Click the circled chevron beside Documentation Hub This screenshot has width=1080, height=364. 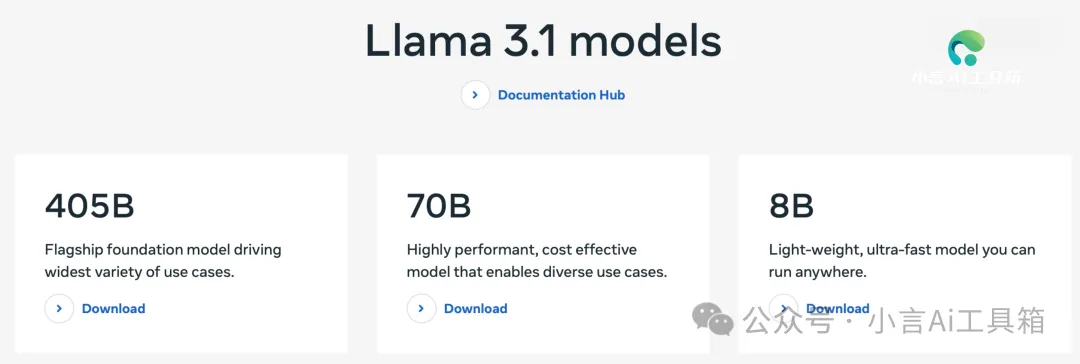(475, 95)
